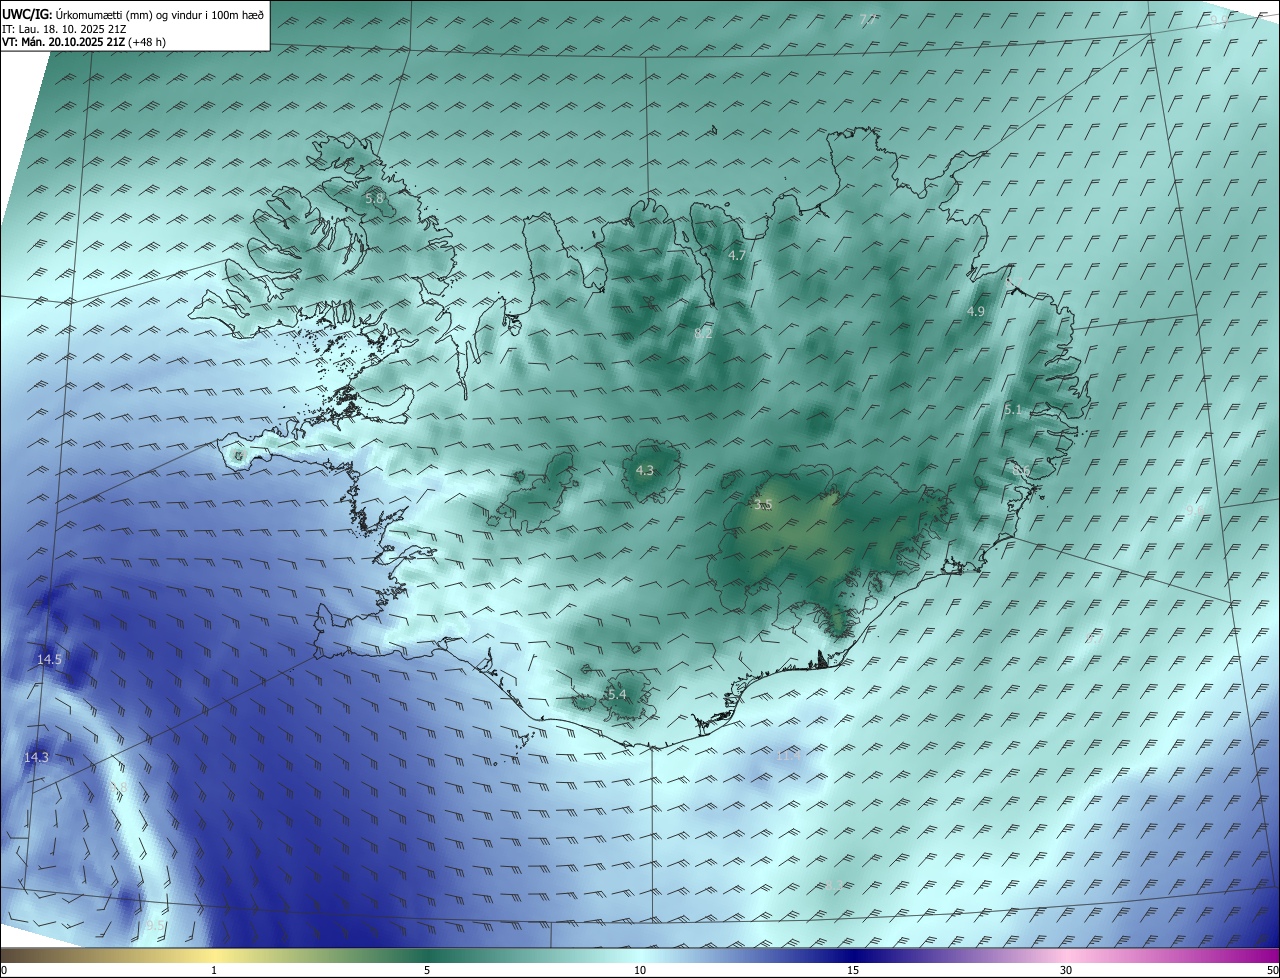1280x978 pixels.
Task: Click the 30 tick on the color scale
Action: pos(1066,970)
